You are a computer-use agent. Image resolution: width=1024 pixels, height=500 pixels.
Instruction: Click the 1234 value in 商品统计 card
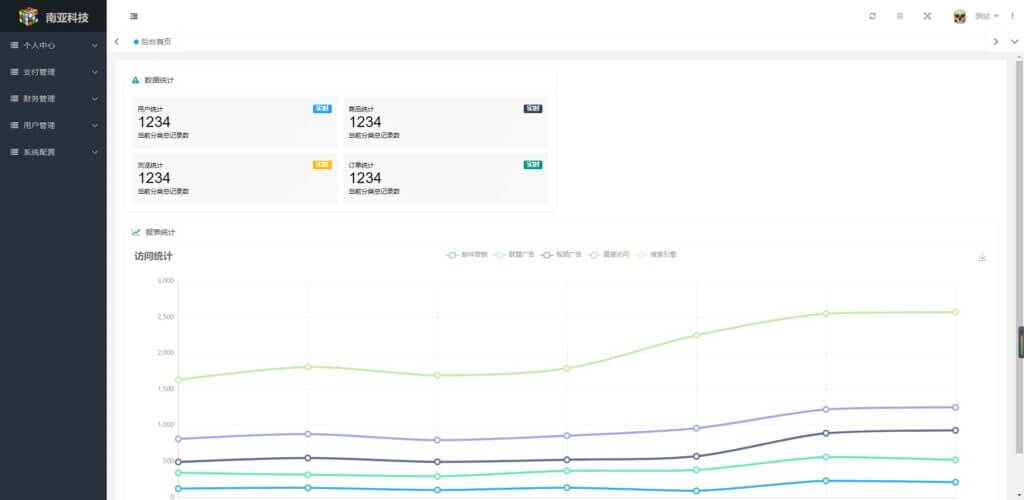click(x=365, y=122)
